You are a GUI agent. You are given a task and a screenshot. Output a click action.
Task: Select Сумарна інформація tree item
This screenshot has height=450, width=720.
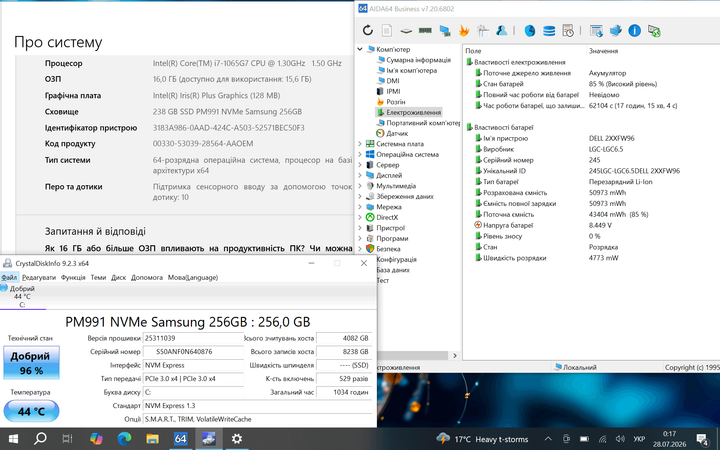tap(418, 60)
